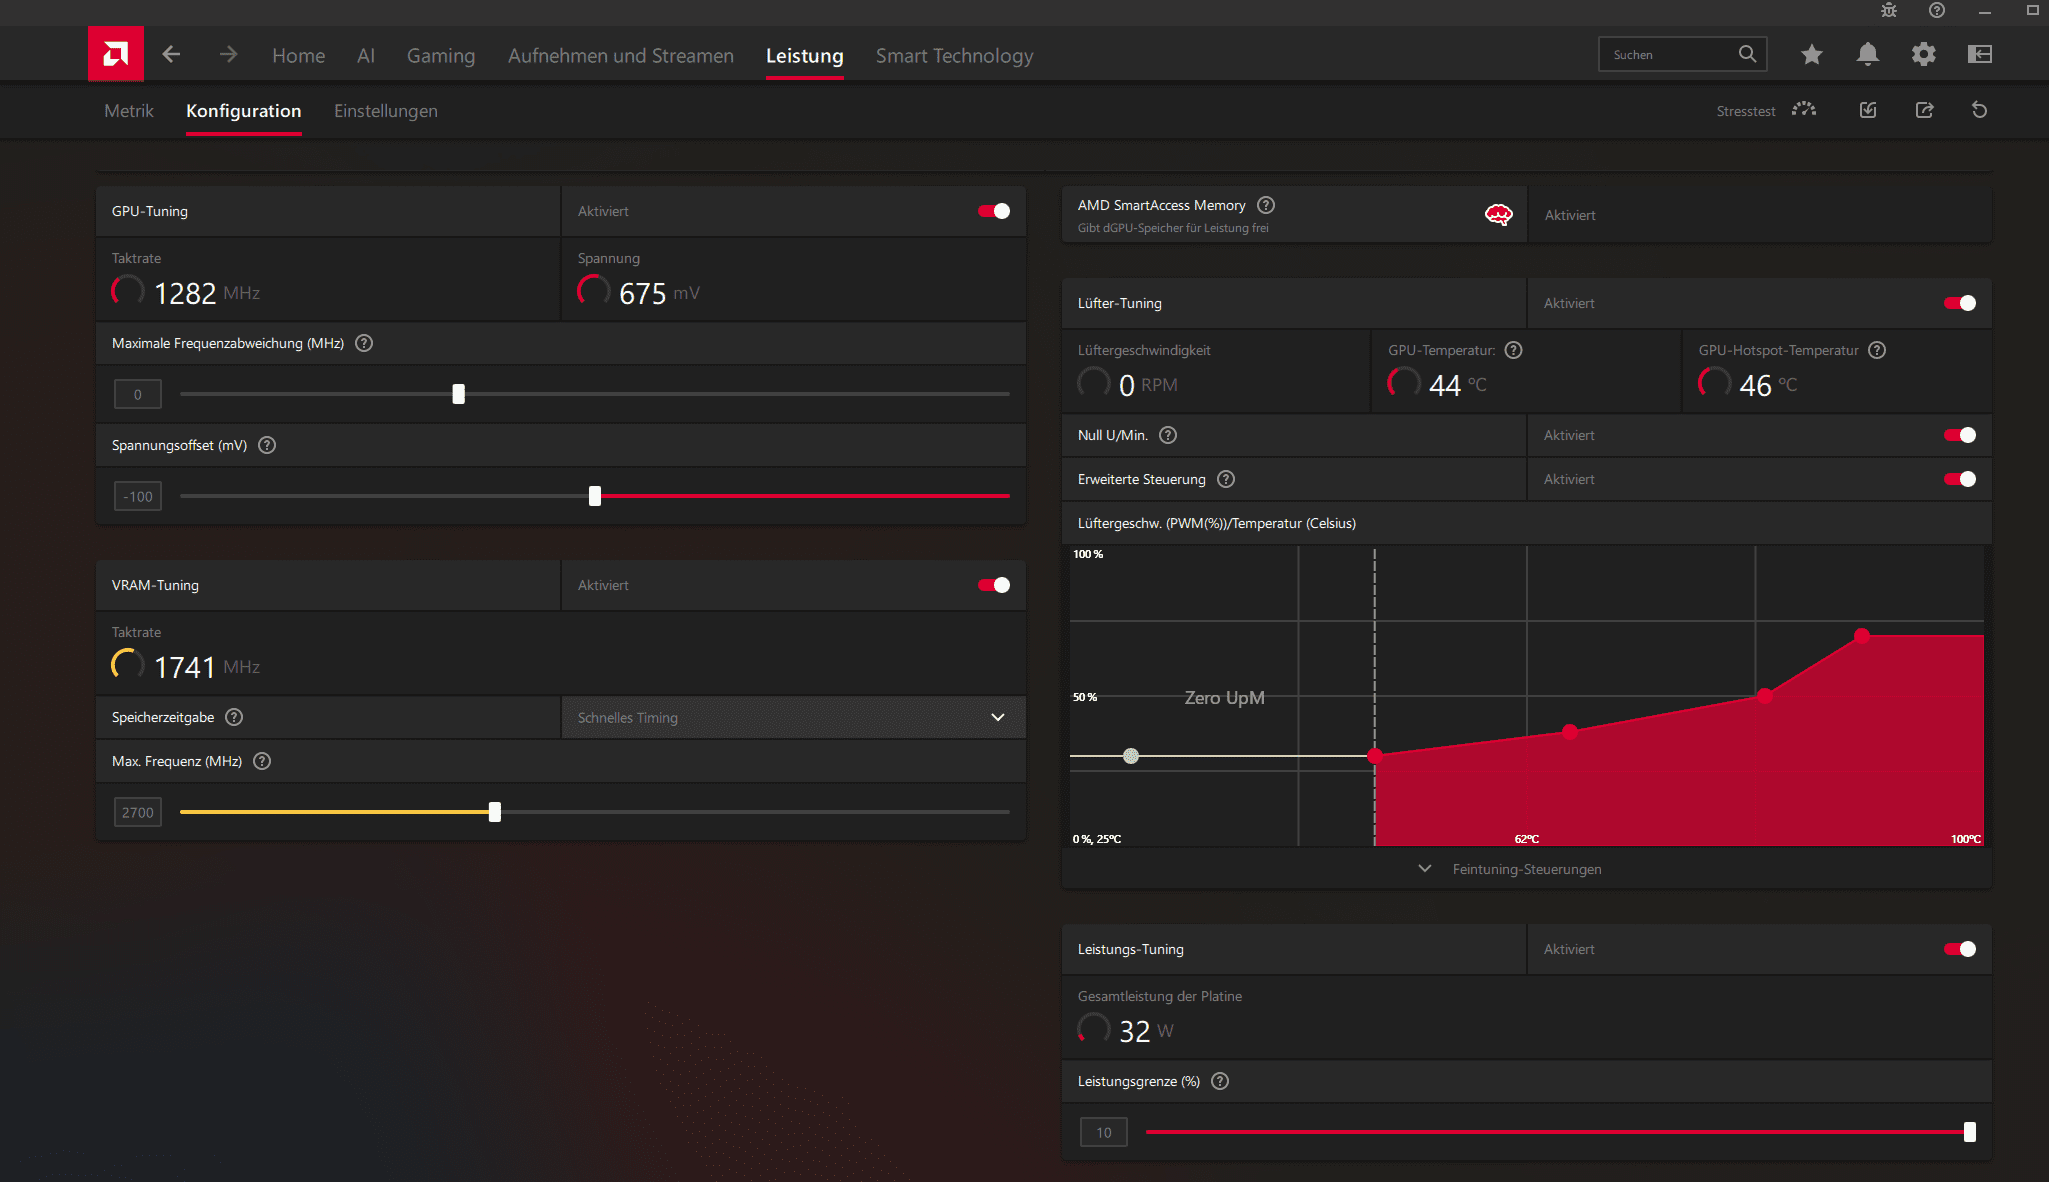Viewport: 2049px width, 1182px height.
Task: Click the reset tuning profile icon
Action: tap(1979, 110)
